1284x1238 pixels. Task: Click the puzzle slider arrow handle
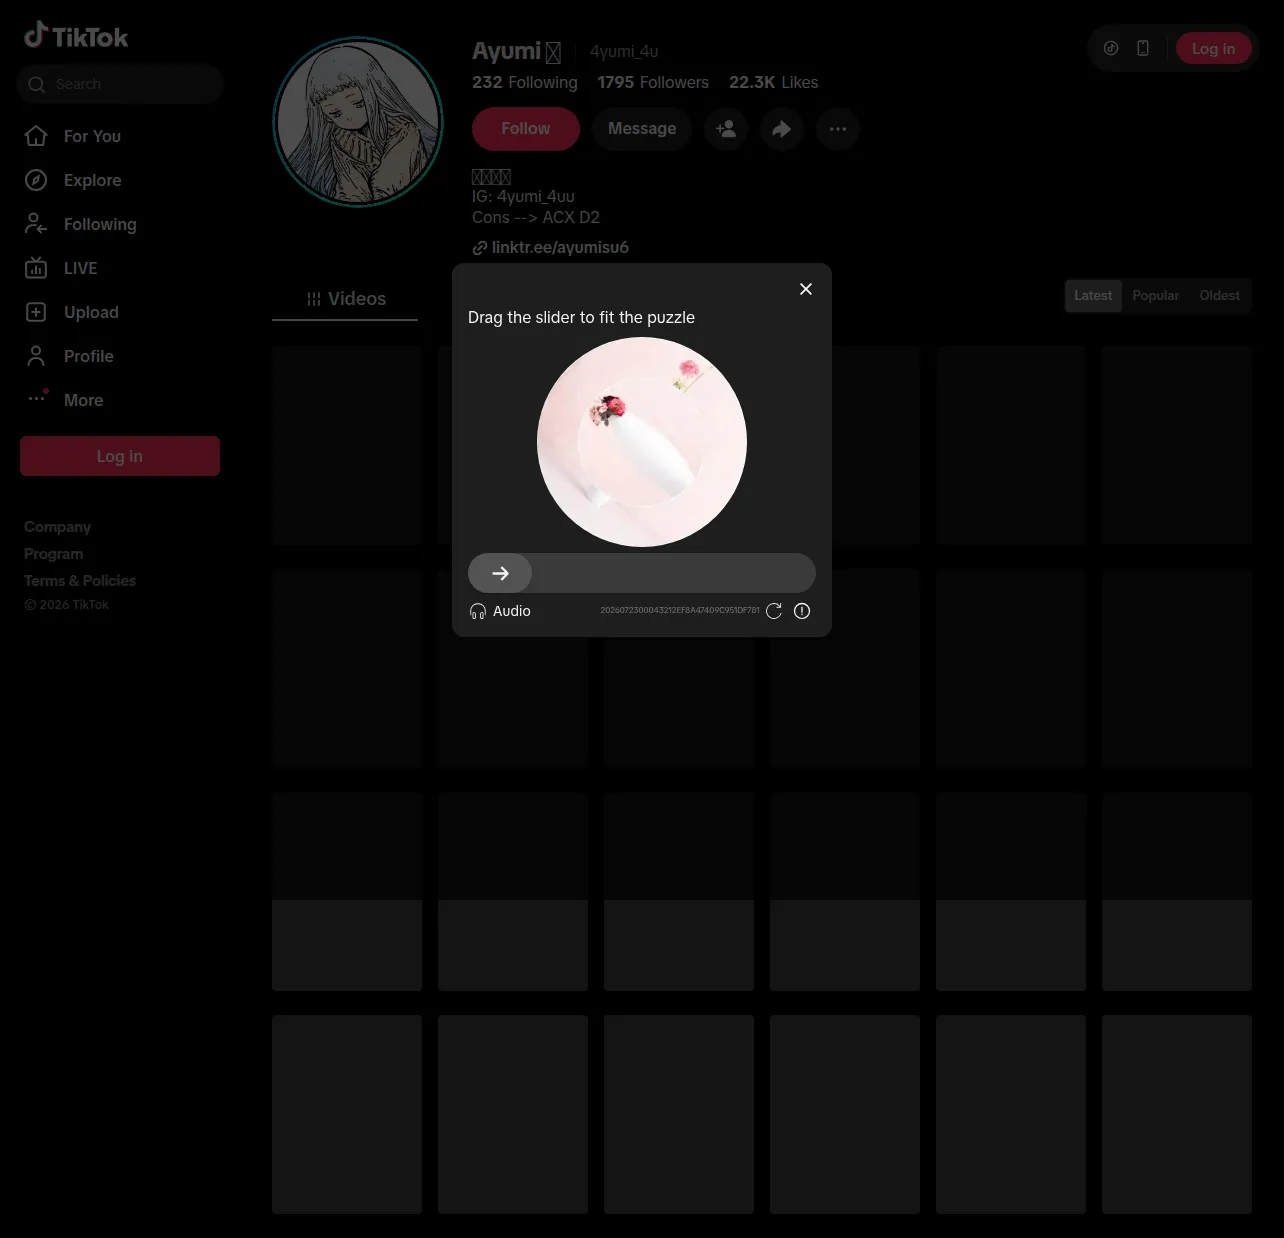(500, 573)
